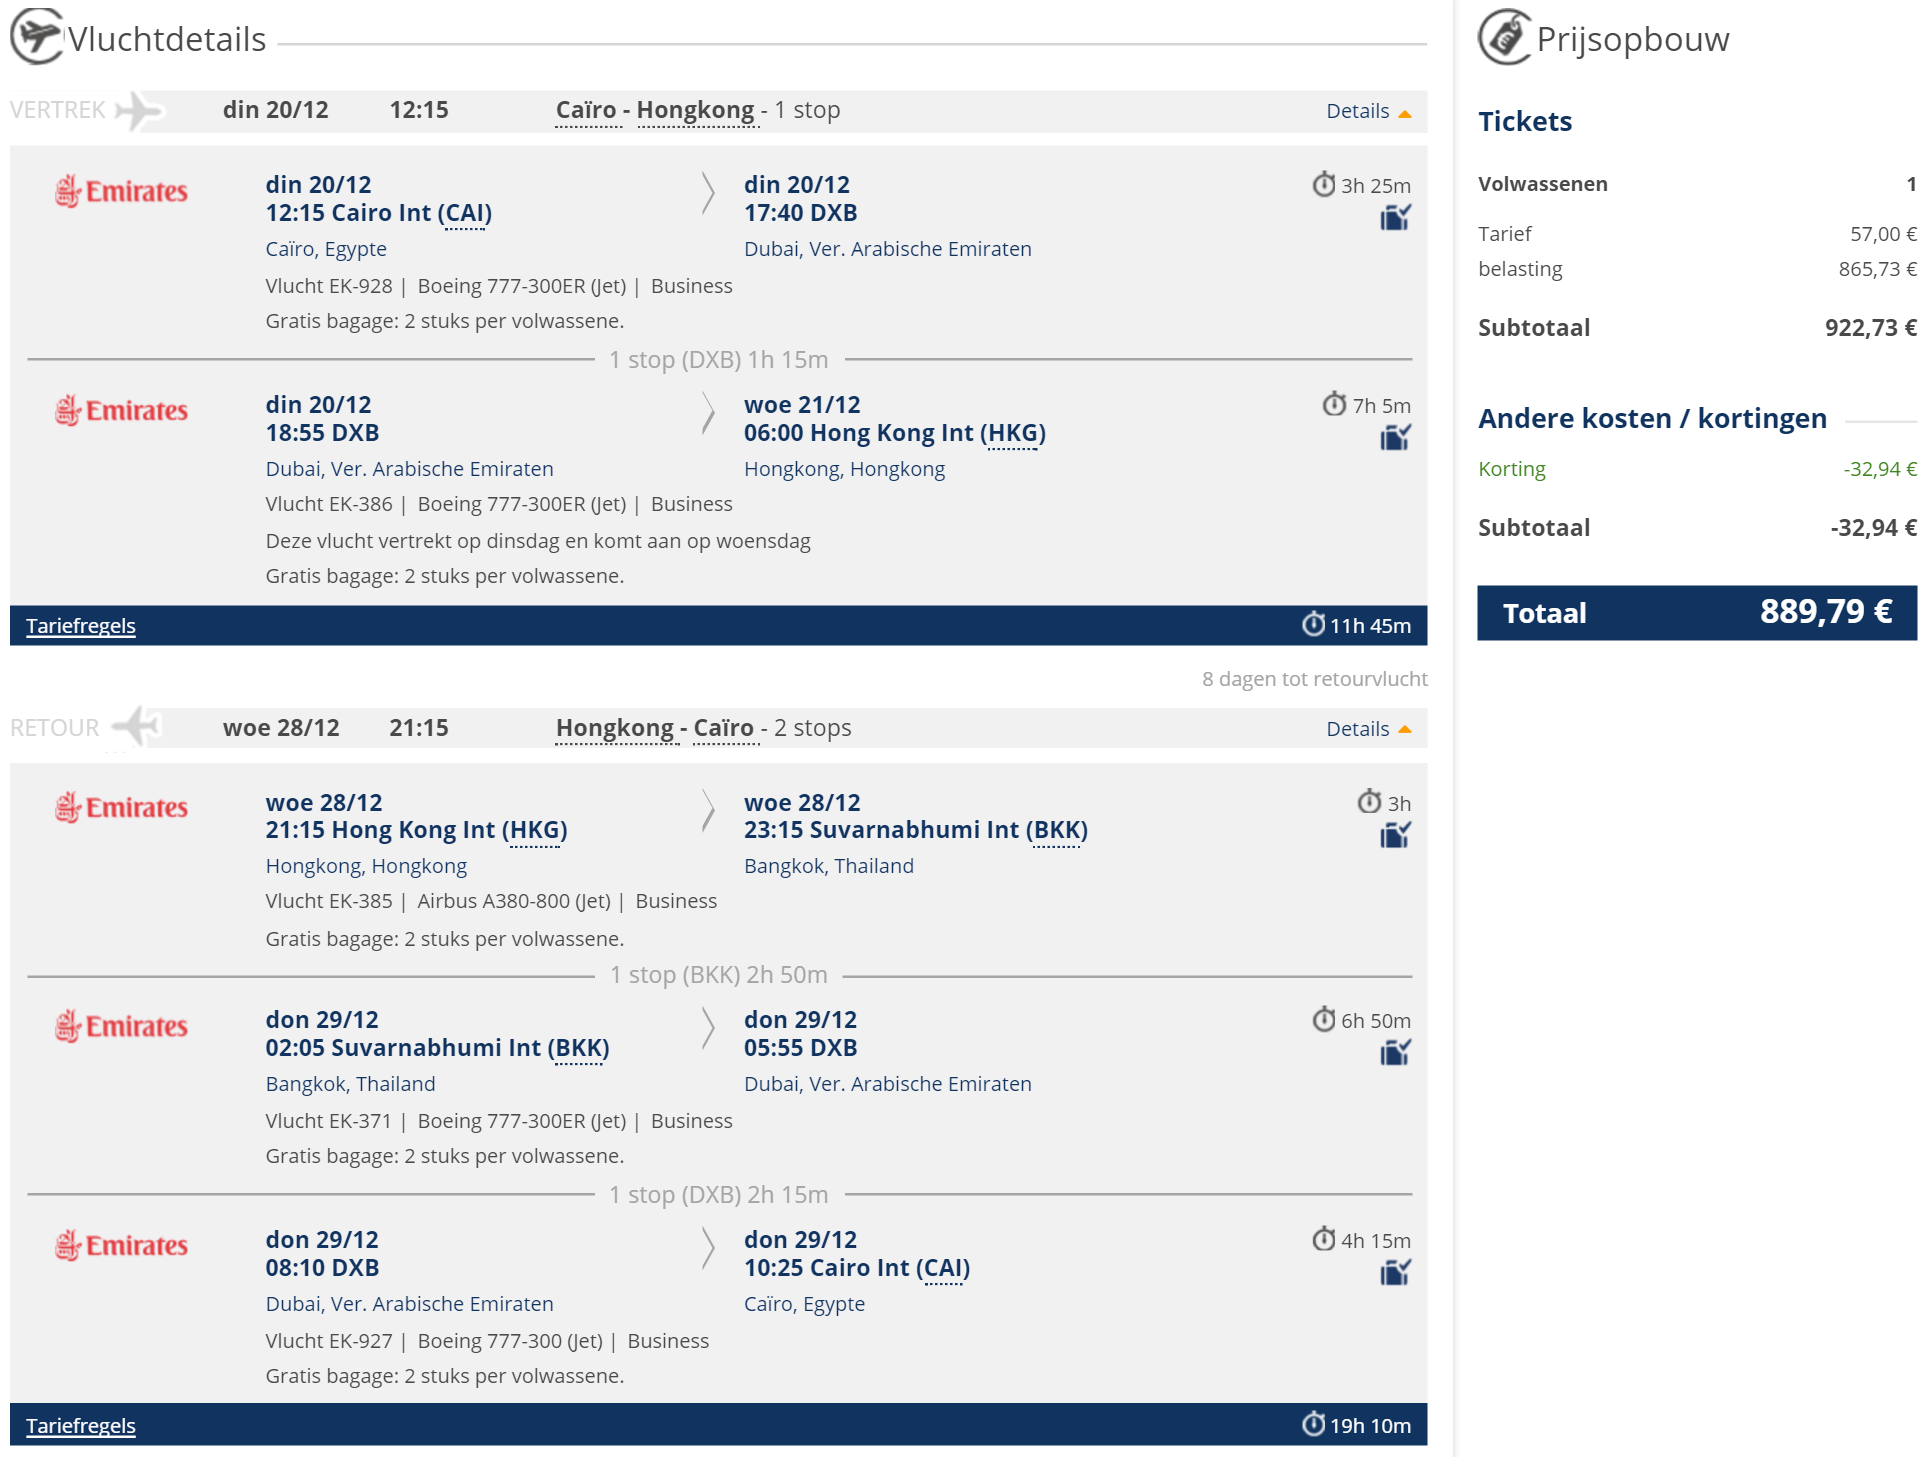Image resolution: width=1931 pixels, height=1457 pixels.
Task: Click the CAI airport code at 12:15 departure
Action: coord(465,213)
